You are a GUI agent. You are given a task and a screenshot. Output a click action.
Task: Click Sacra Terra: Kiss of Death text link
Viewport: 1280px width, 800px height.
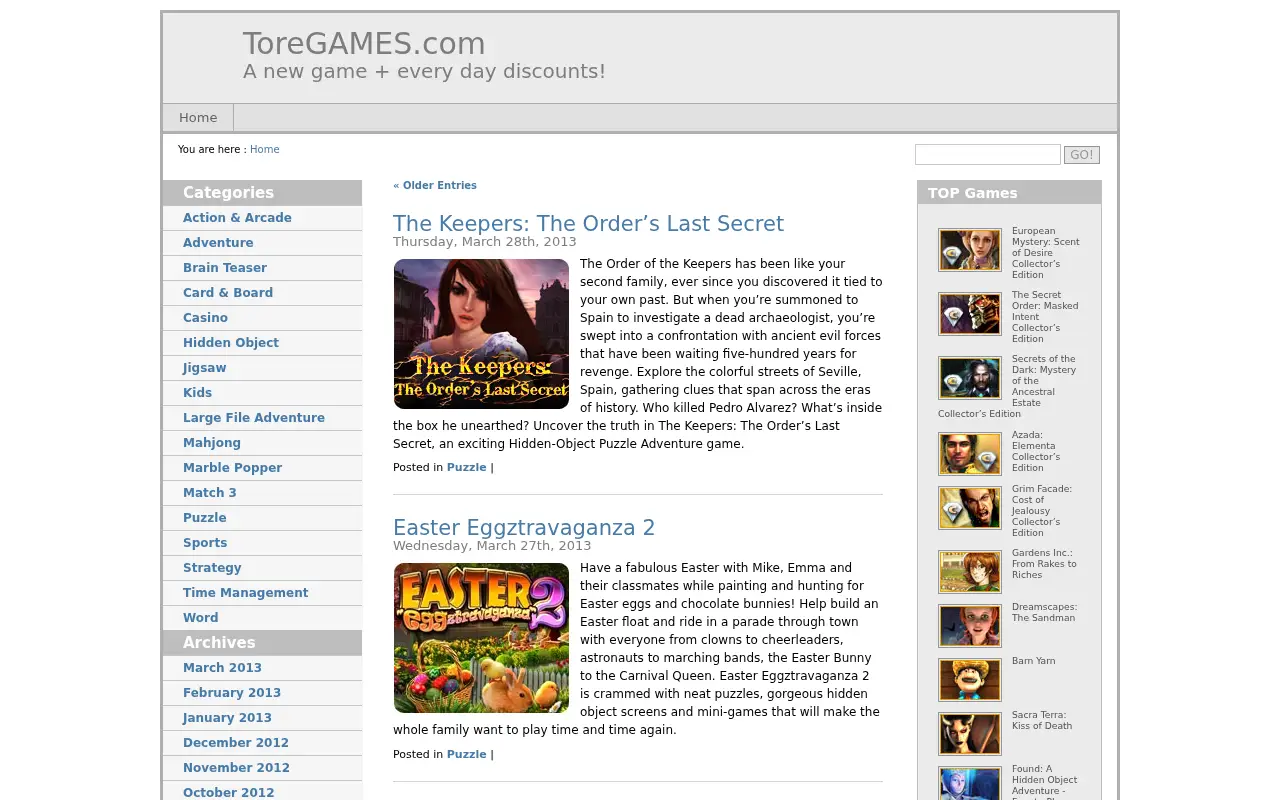pos(1042,720)
